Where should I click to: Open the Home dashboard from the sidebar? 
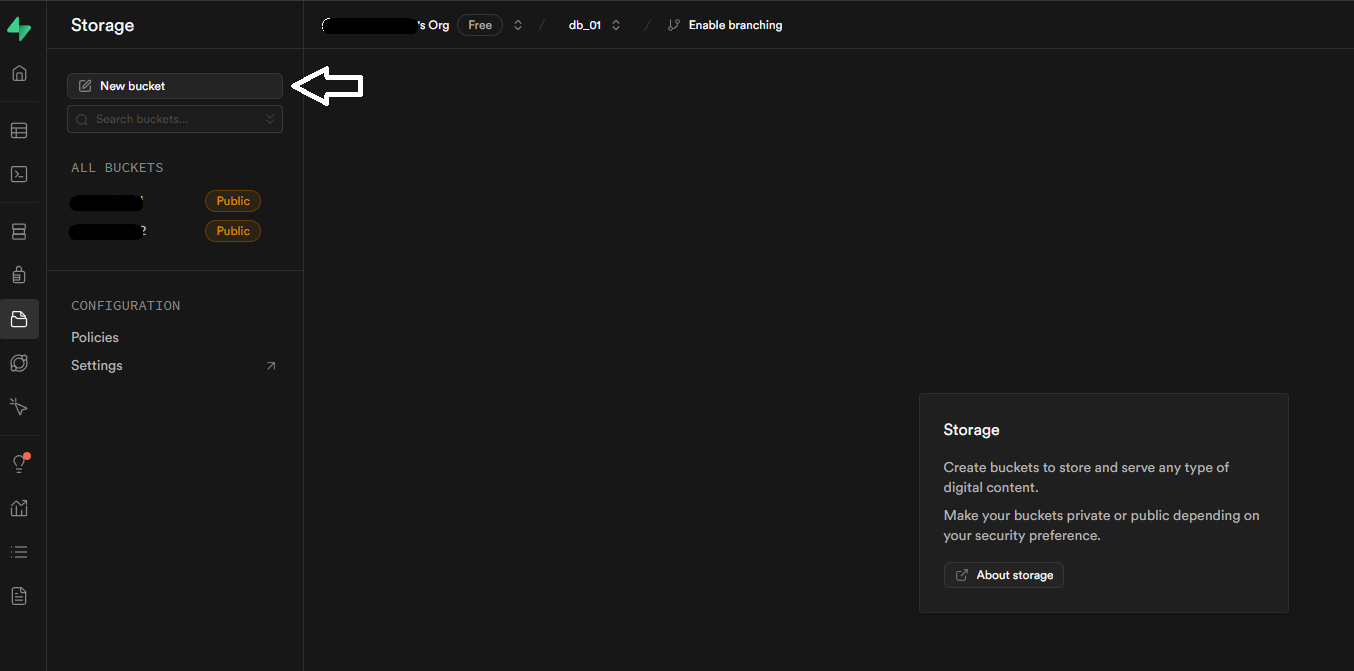(19, 73)
